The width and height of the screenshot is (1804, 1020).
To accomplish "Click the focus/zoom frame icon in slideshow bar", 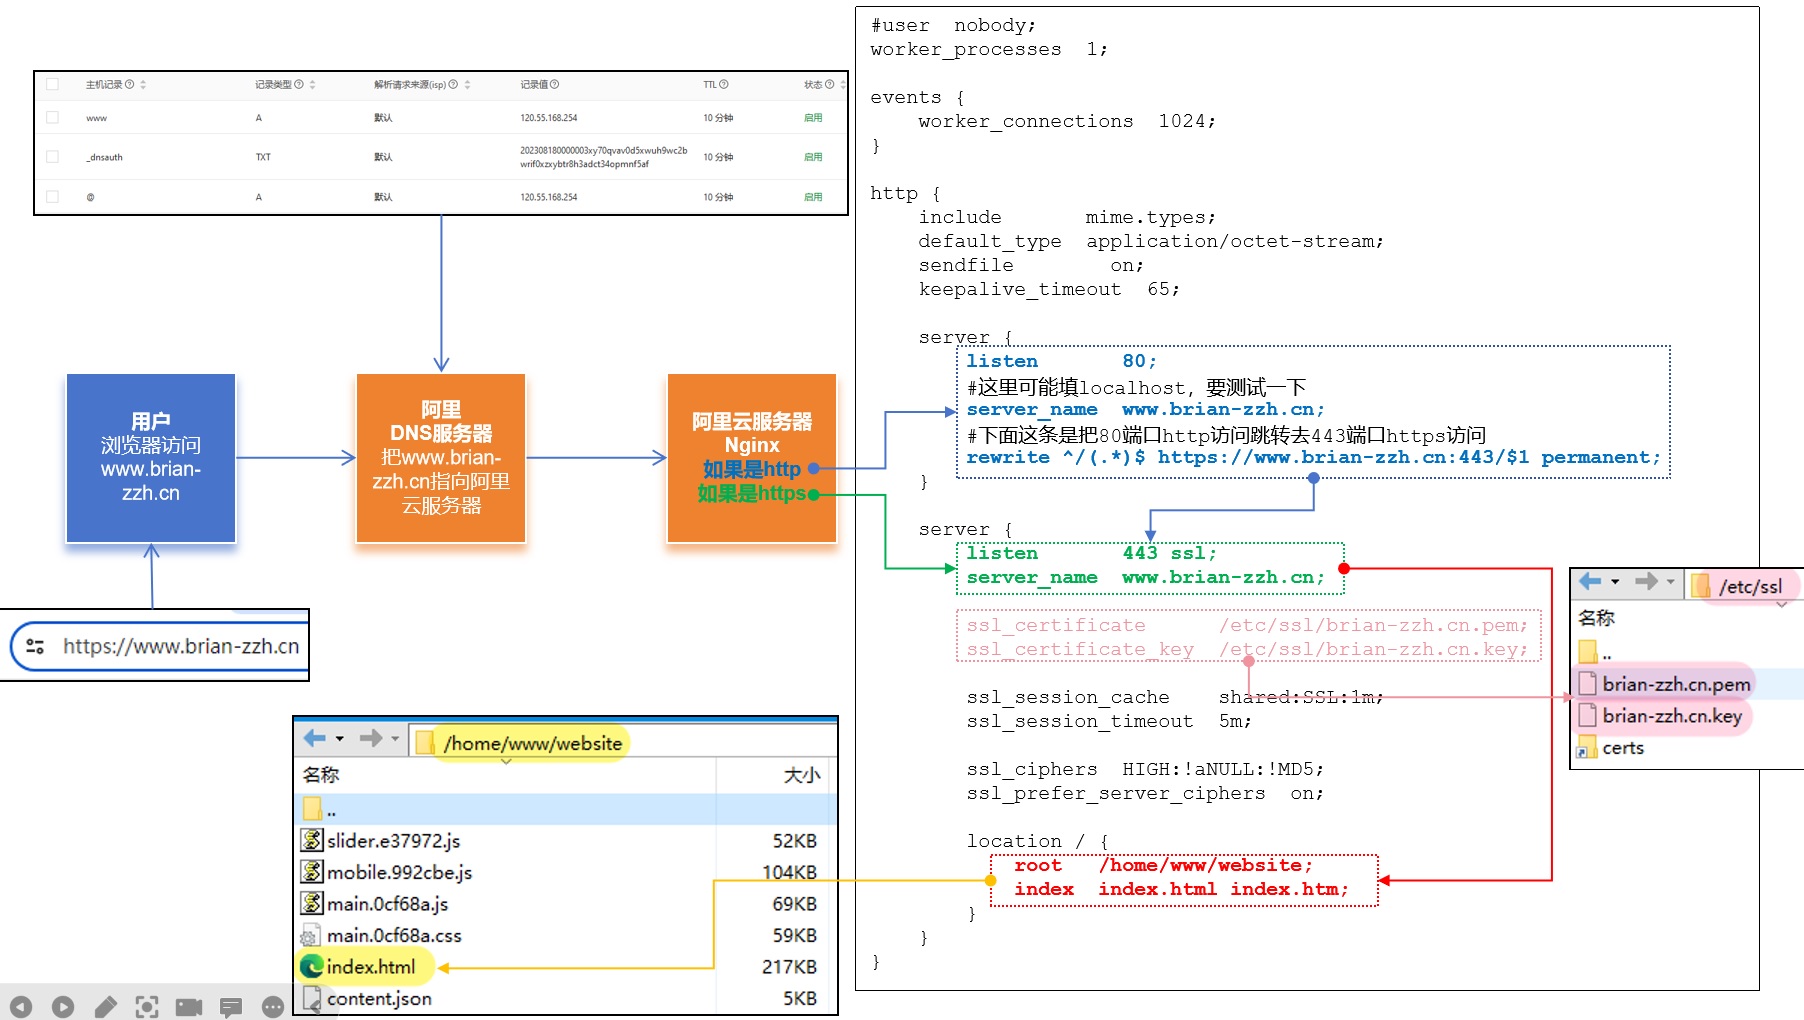I will pos(147,1006).
